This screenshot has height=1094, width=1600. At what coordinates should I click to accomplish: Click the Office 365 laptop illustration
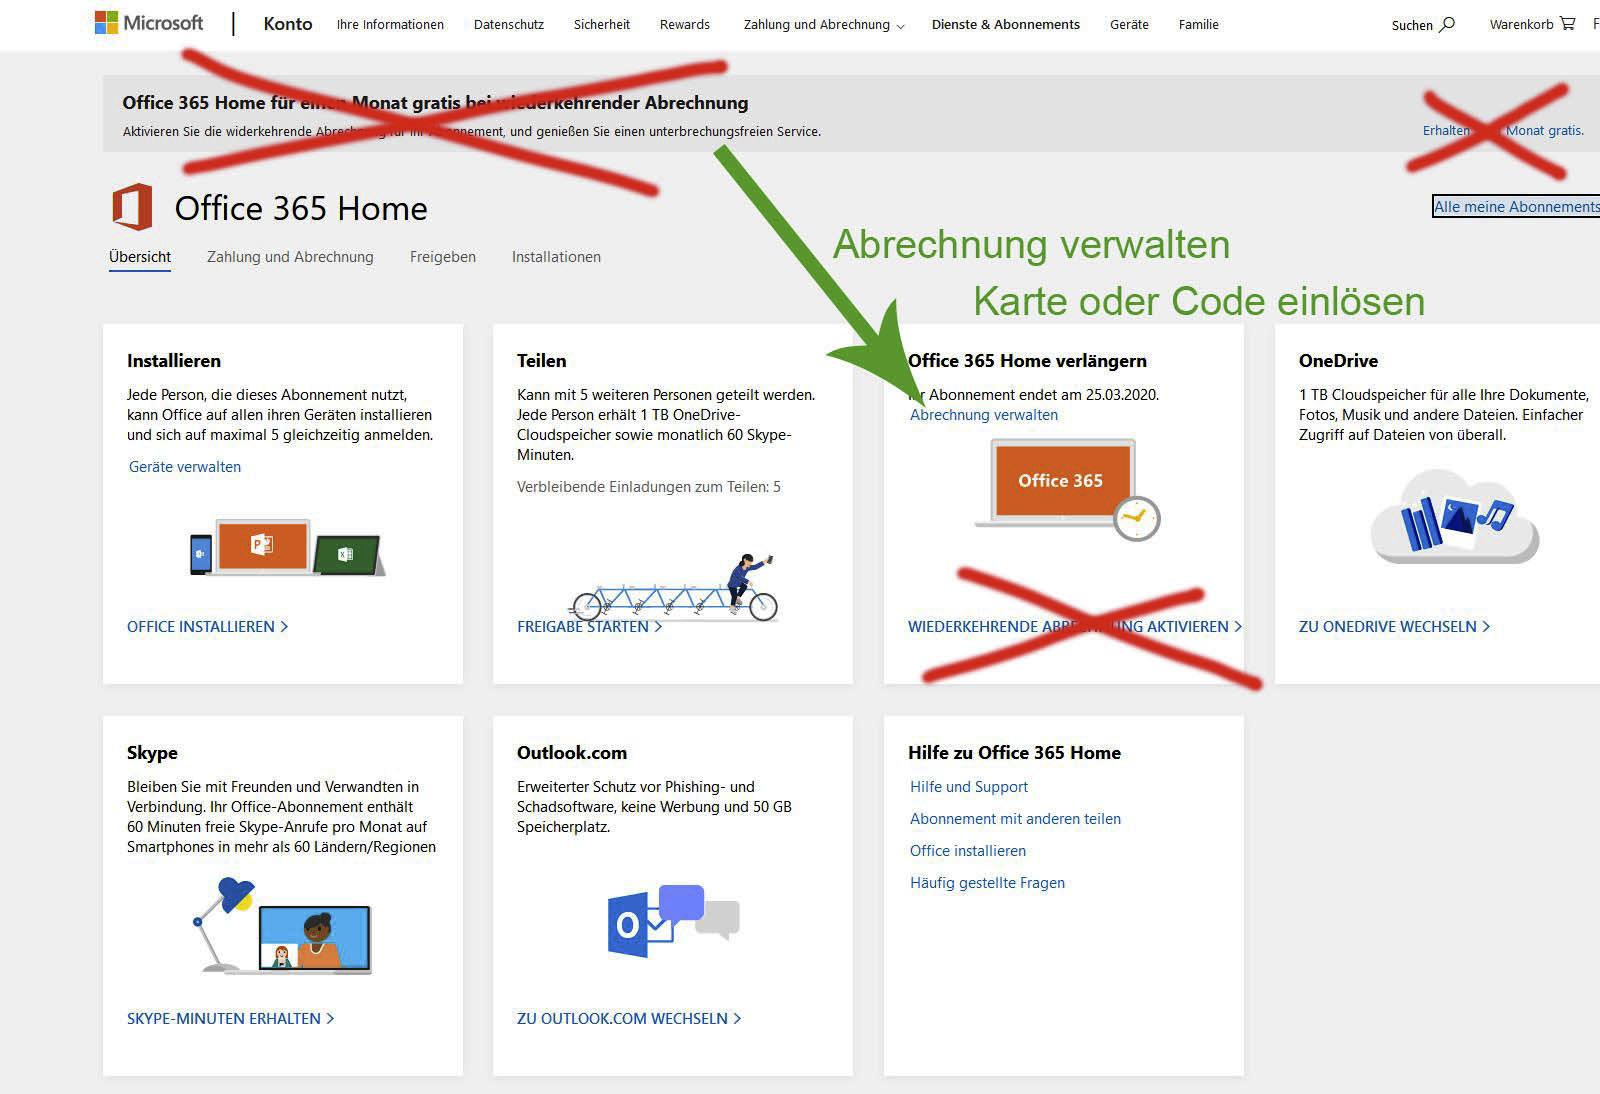(x=1067, y=490)
